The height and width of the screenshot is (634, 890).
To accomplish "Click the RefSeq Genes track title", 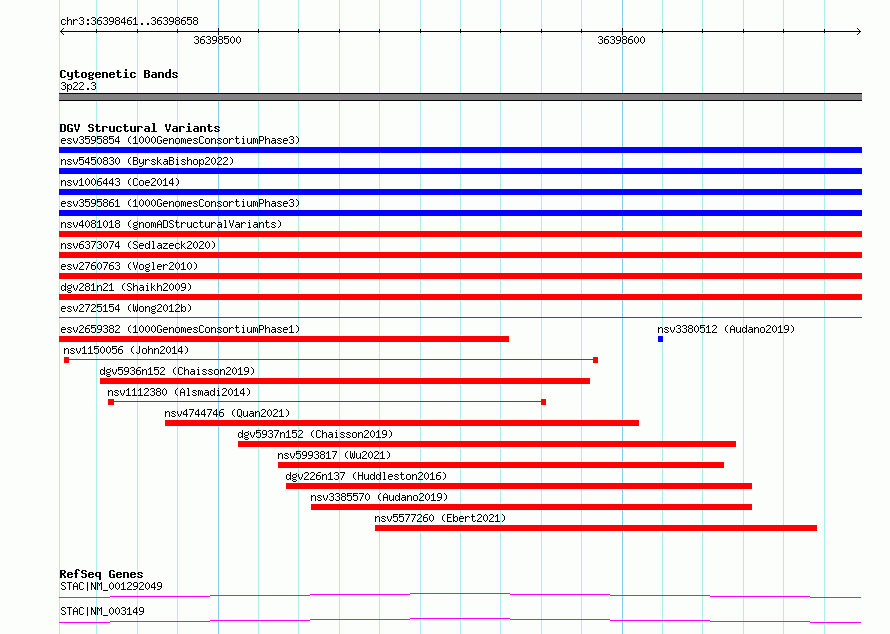I will (101, 574).
